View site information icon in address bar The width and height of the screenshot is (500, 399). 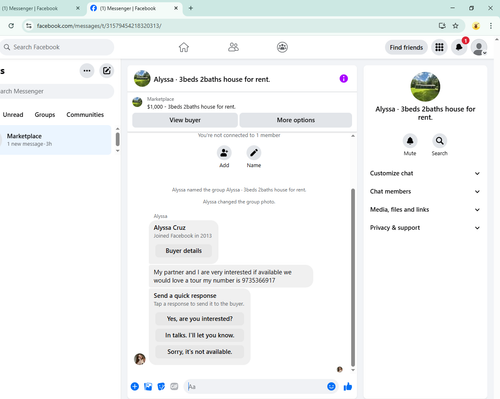coord(29,26)
